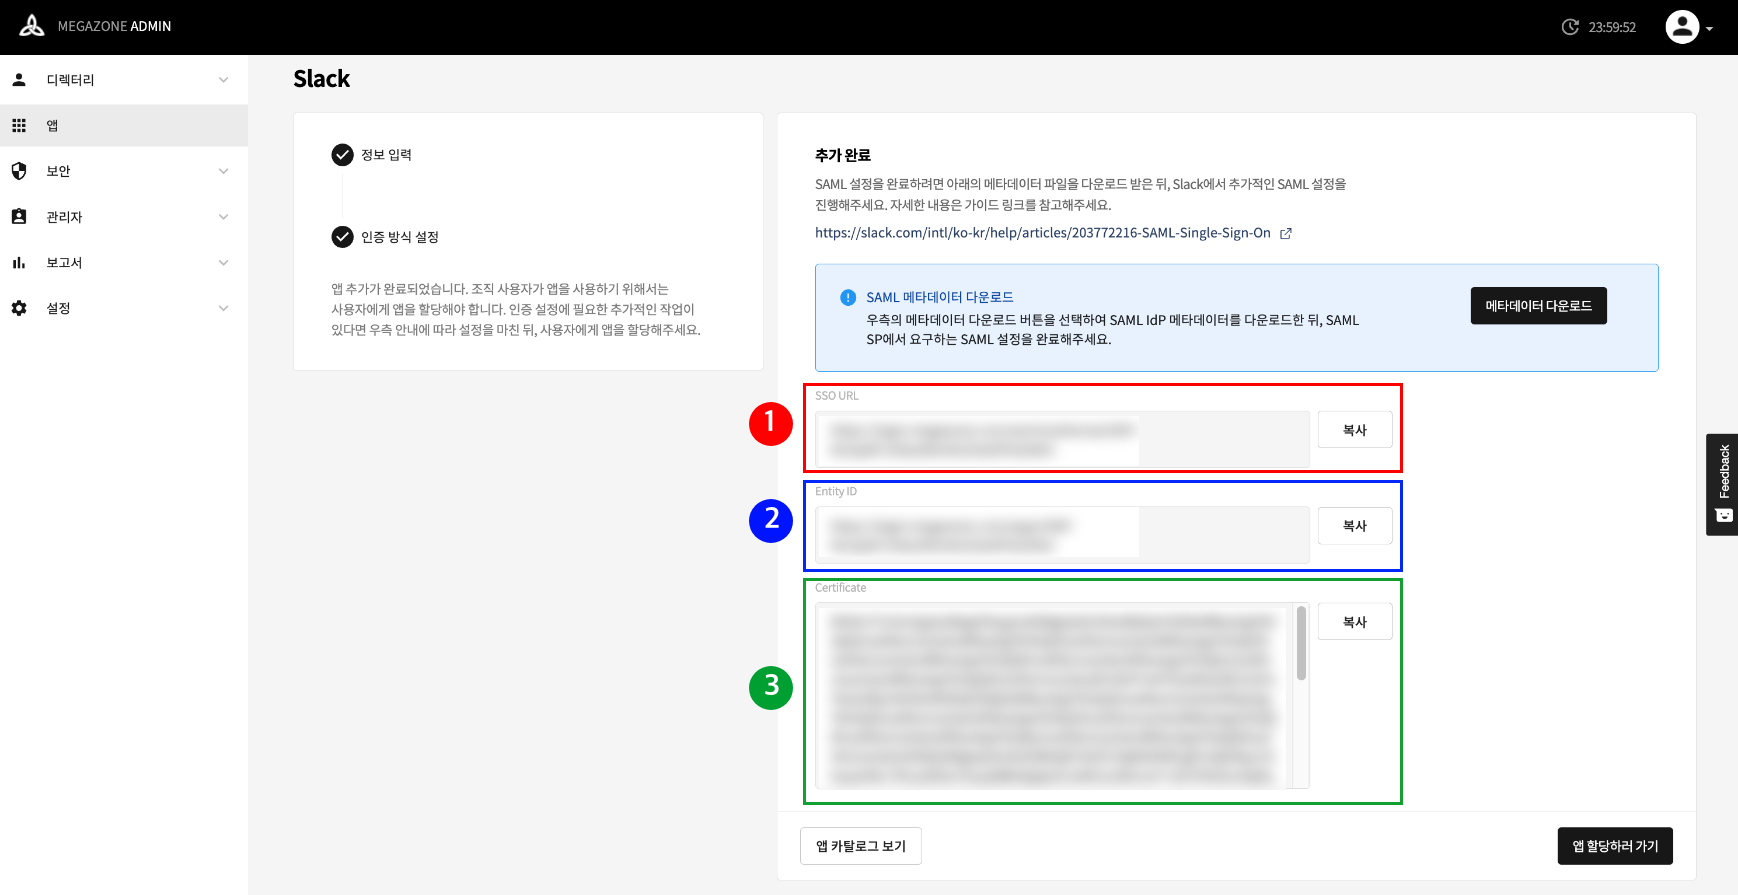Image resolution: width=1738 pixels, height=895 pixels.
Task: Click the 정보 입력 step label
Action: coord(386,155)
